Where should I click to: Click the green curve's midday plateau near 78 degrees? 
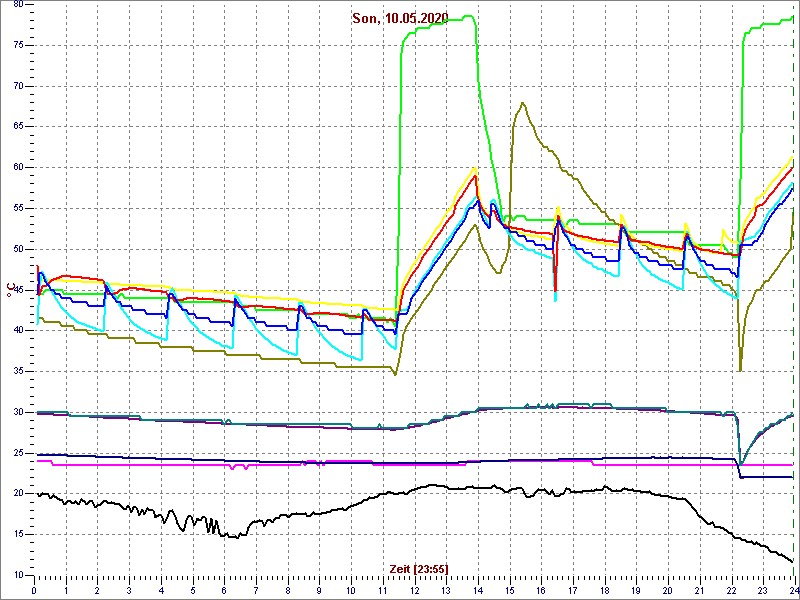point(440,20)
